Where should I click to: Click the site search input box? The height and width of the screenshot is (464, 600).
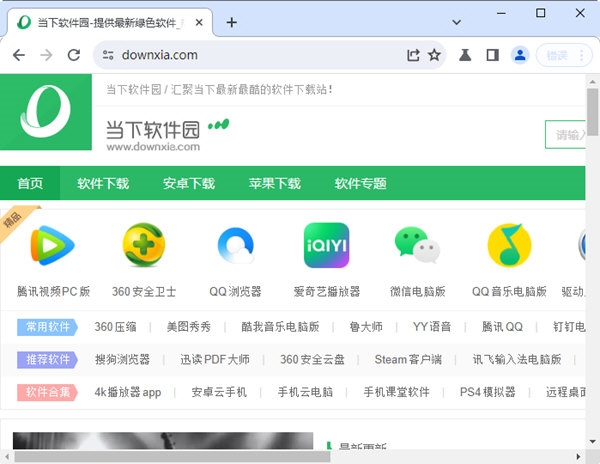pos(565,134)
